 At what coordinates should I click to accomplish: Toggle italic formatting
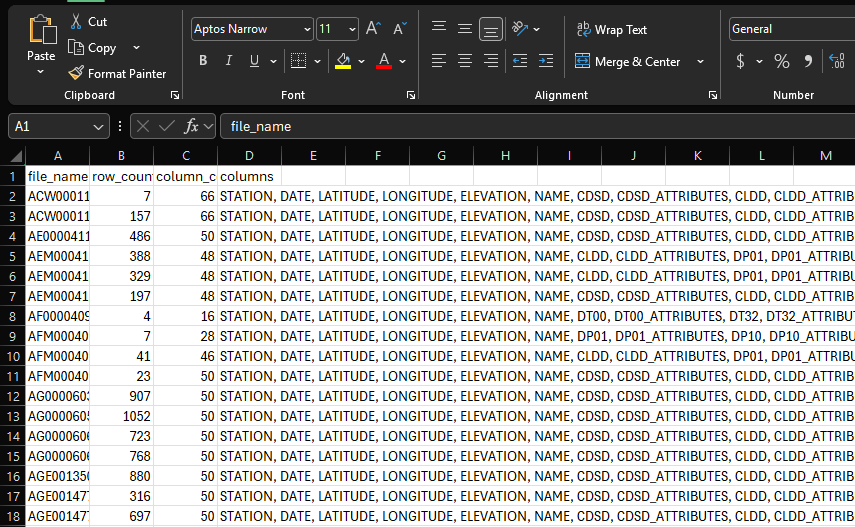point(228,61)
